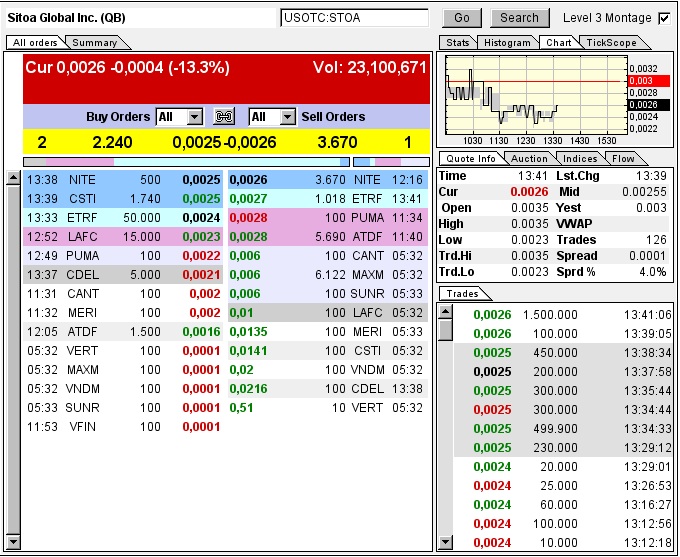Click the trade at 13:34:44
This screenshot has height=557, width=680.
point(563,410)
